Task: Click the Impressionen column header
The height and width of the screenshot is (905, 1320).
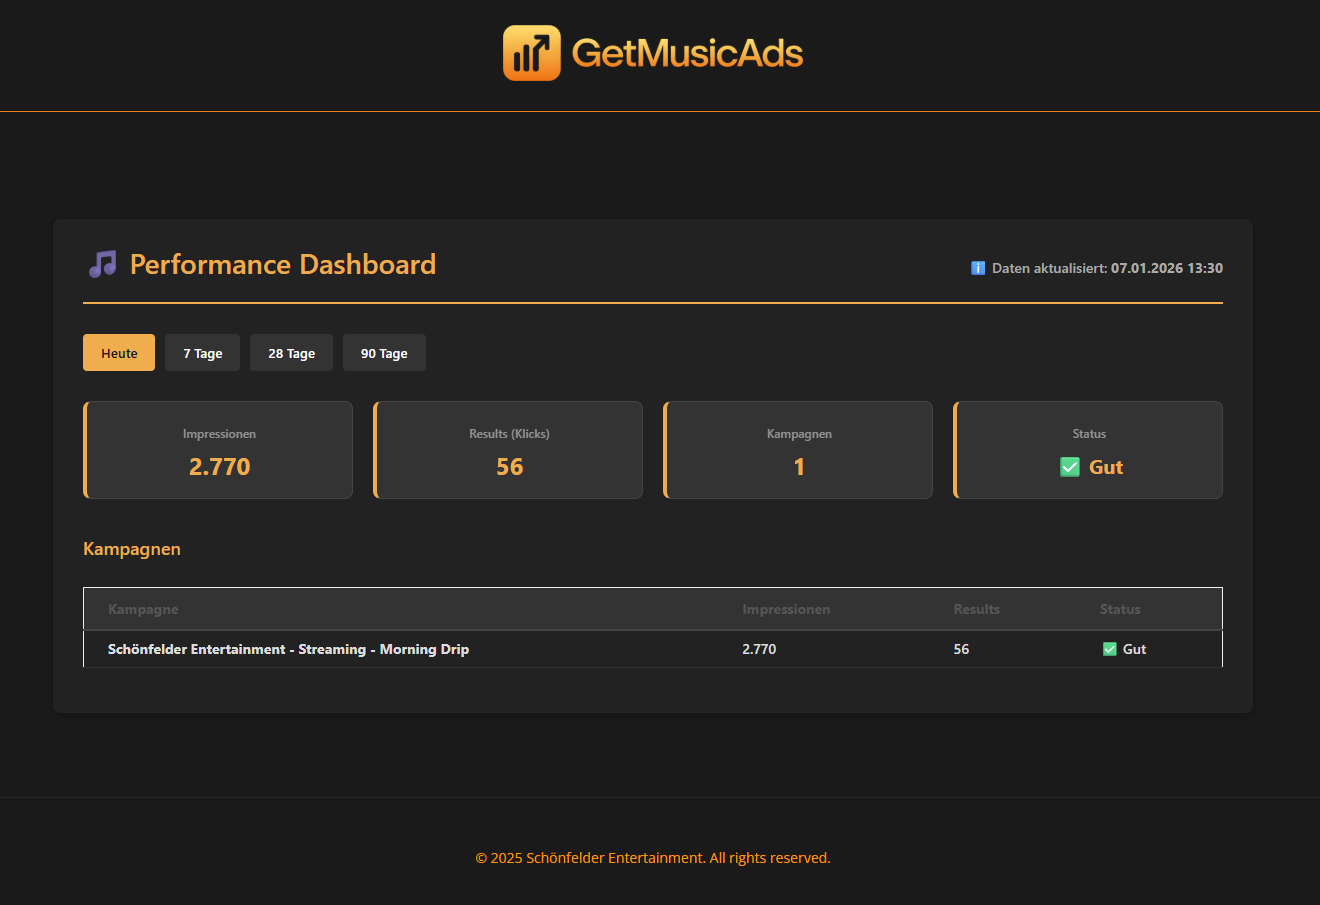Action: (786, 609)
